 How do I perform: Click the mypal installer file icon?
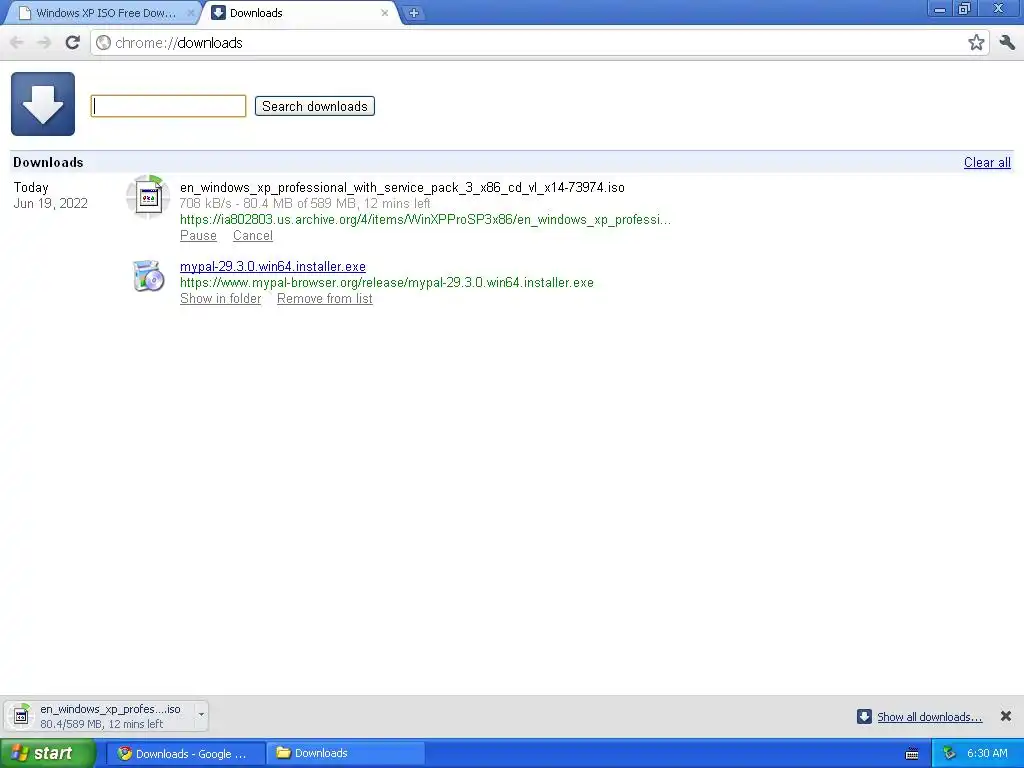[x=148, y=276]
